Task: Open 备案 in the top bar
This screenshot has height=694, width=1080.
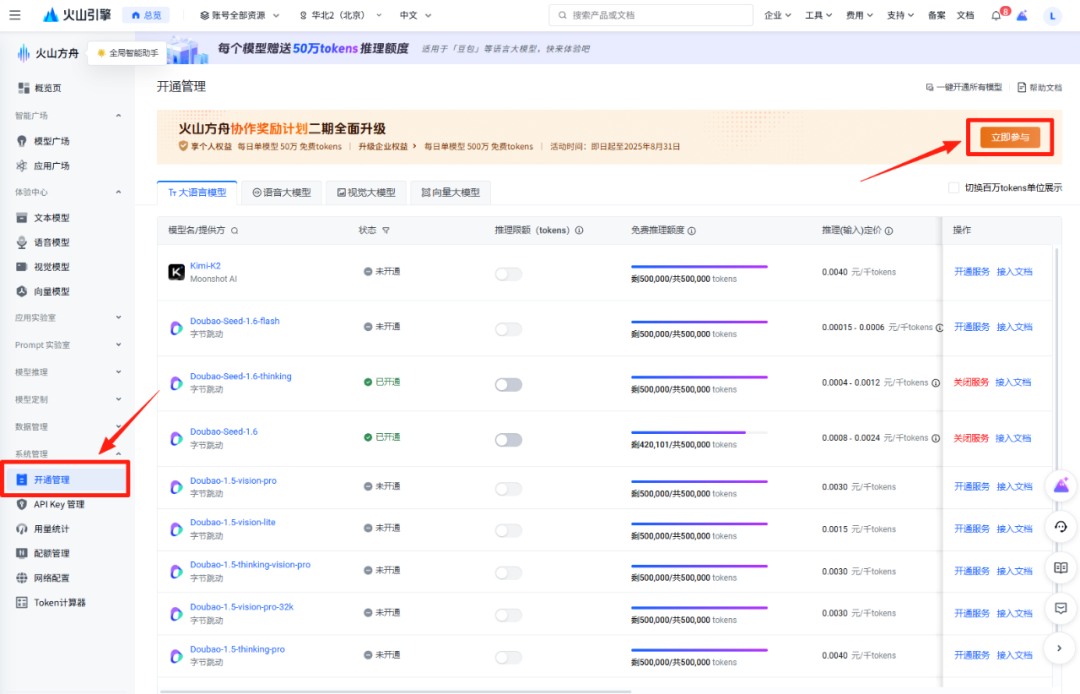Action: tap(936, 15)
